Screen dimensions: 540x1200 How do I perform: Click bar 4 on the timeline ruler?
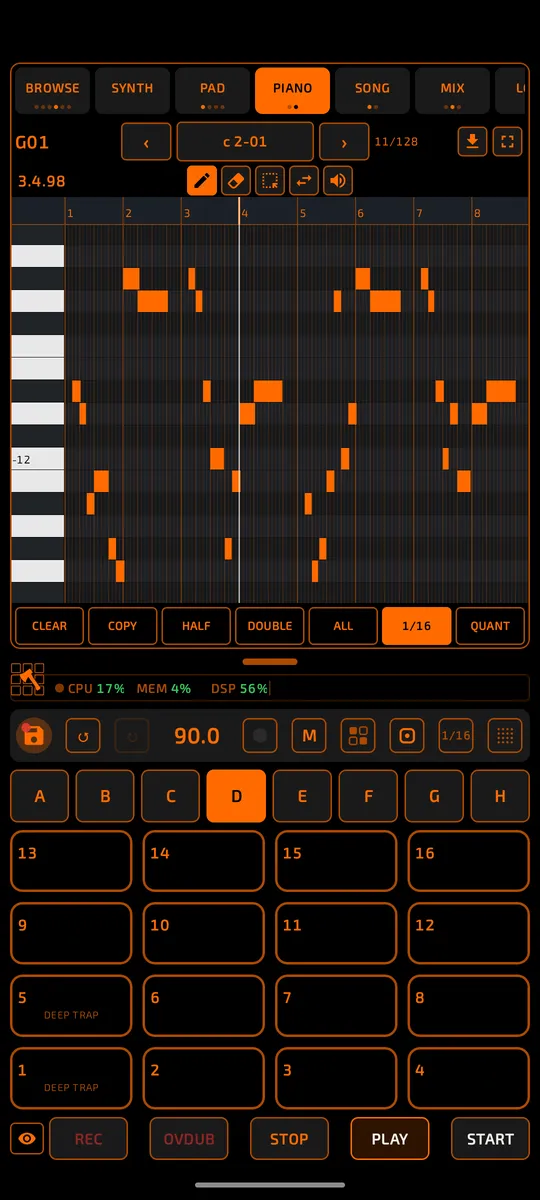click(246, 213)
